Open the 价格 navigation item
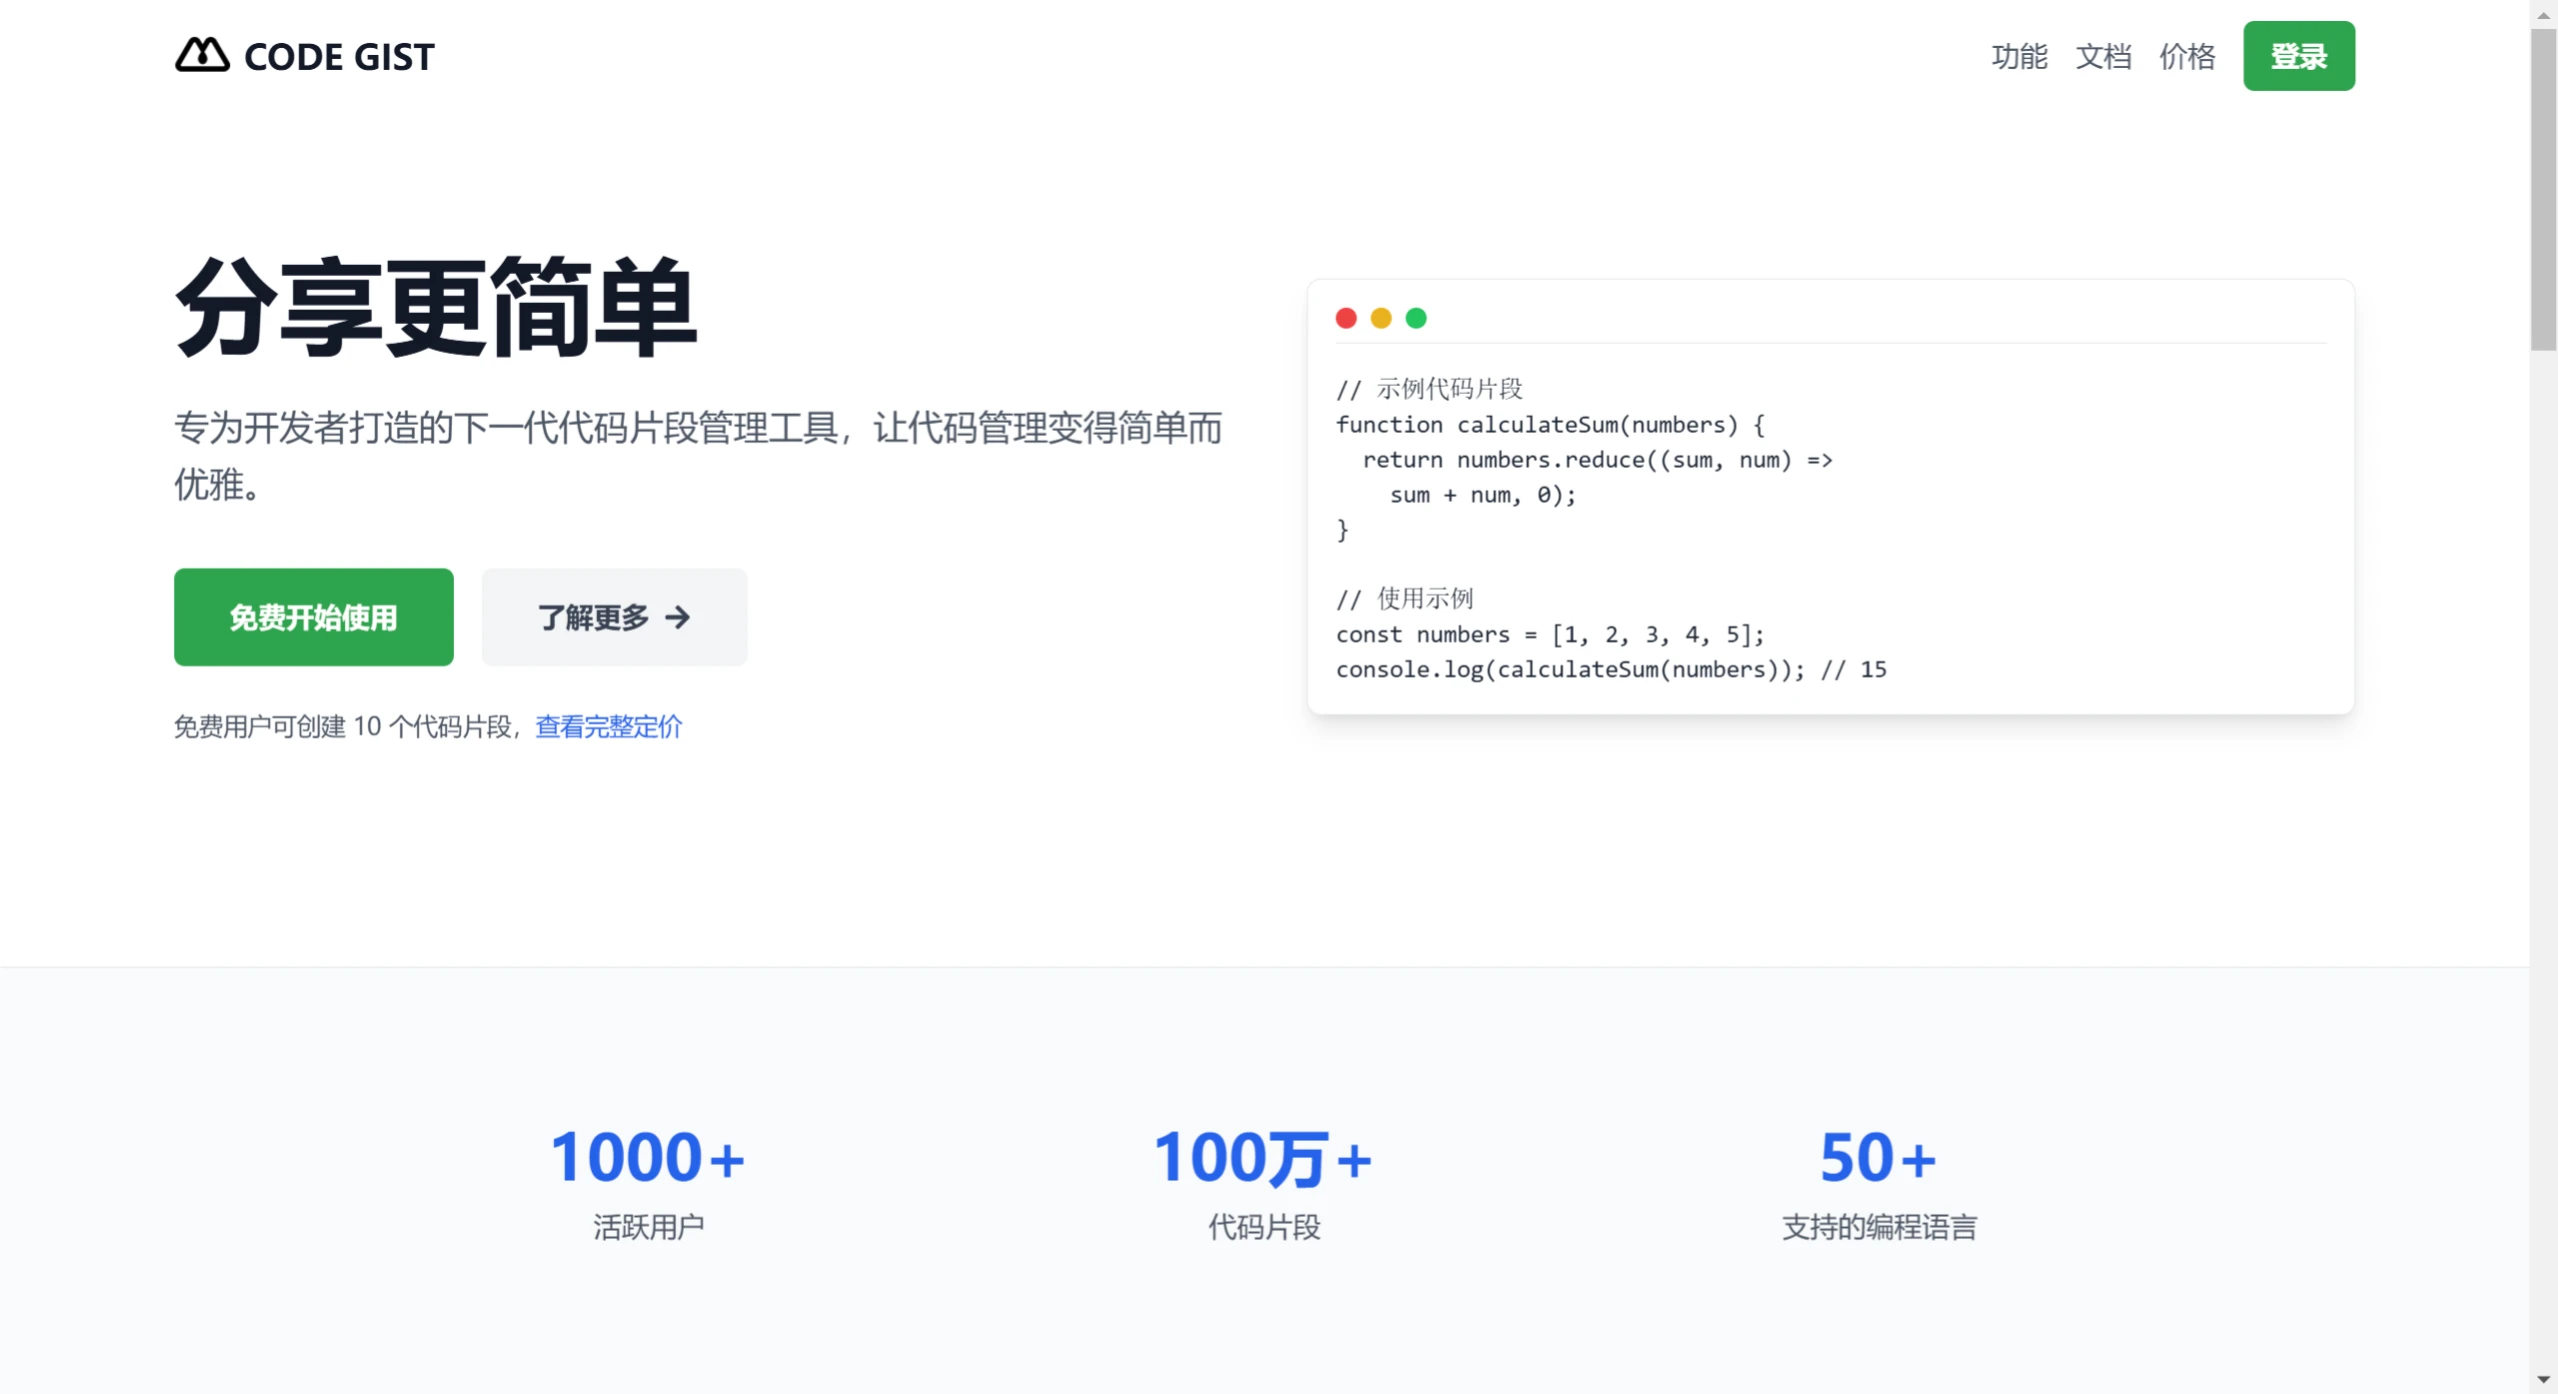 (2186, 57)
